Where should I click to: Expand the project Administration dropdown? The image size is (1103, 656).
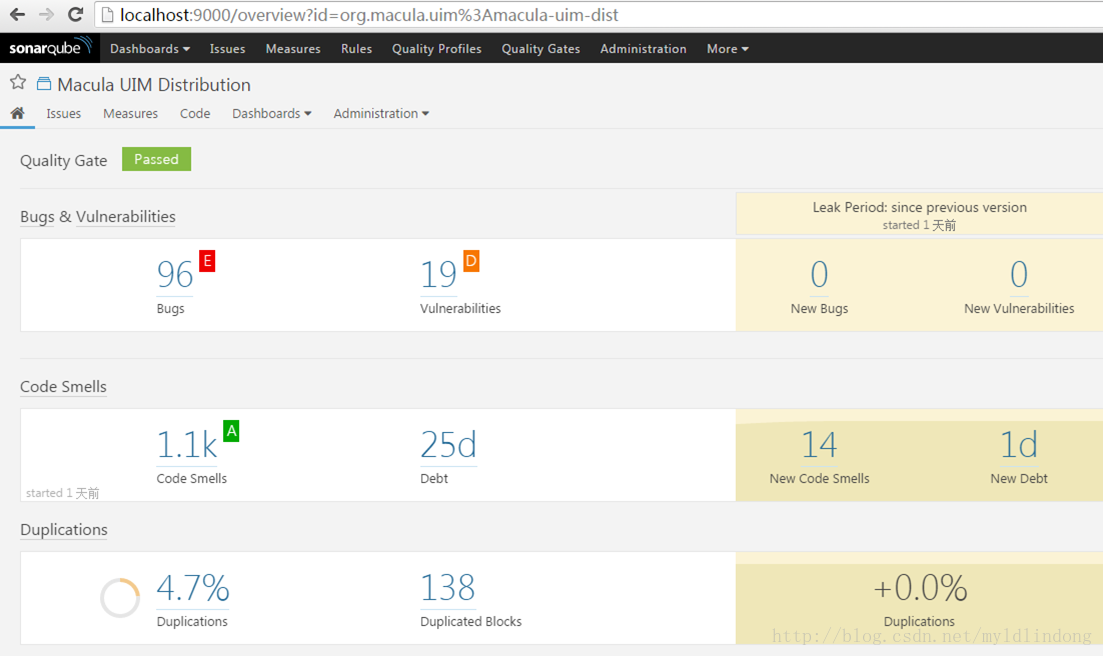[x=381, y=113]
